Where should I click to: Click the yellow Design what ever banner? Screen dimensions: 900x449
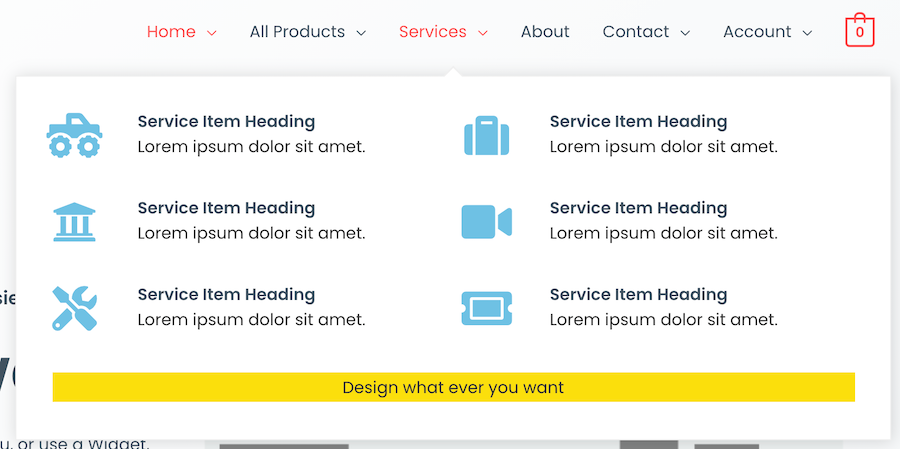click(453, 387)
